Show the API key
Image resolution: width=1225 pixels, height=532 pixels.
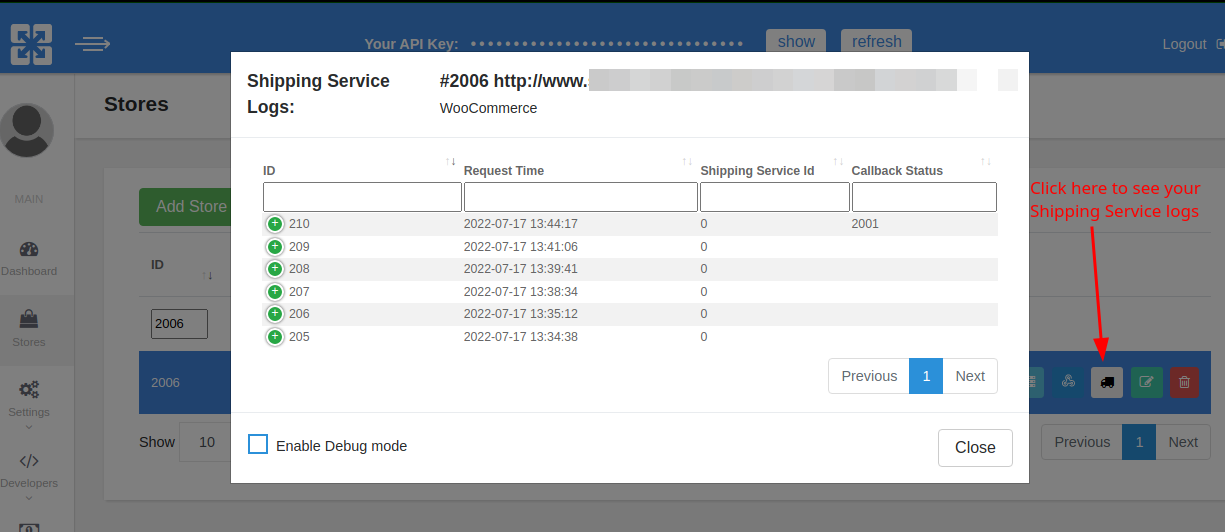(x=795, y=41)
